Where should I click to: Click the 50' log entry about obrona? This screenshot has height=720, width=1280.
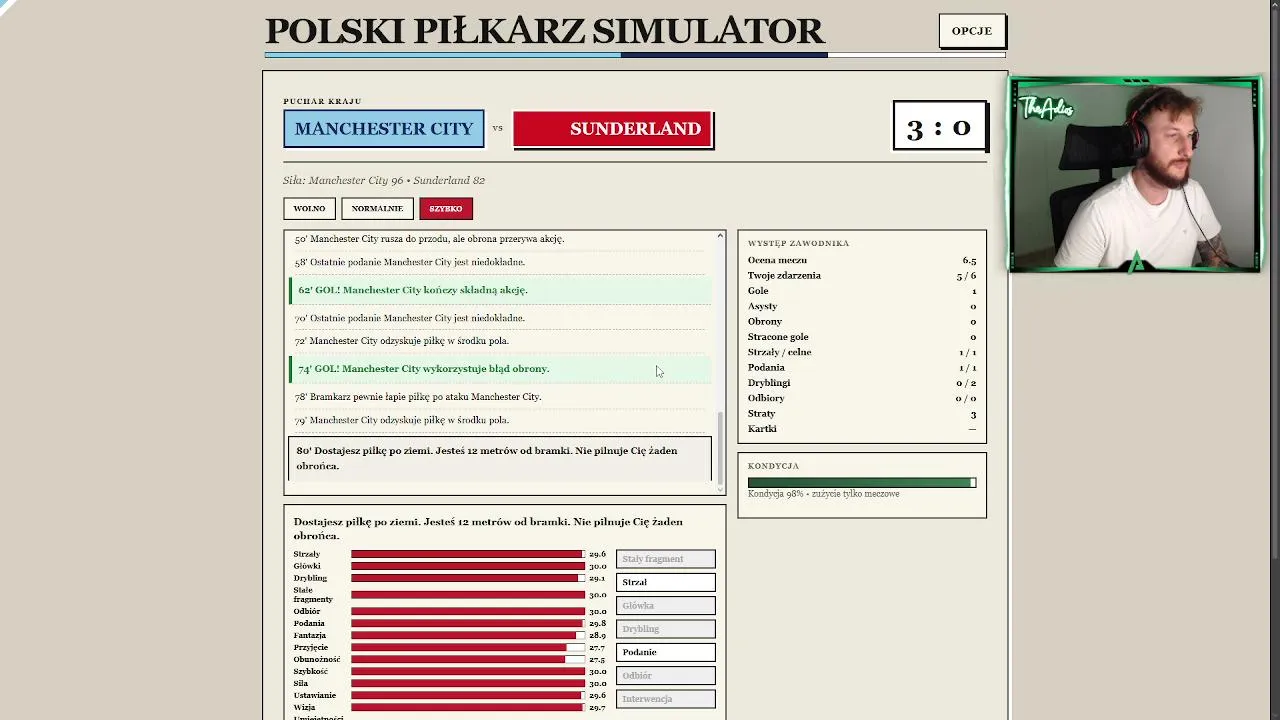point(500,239)
